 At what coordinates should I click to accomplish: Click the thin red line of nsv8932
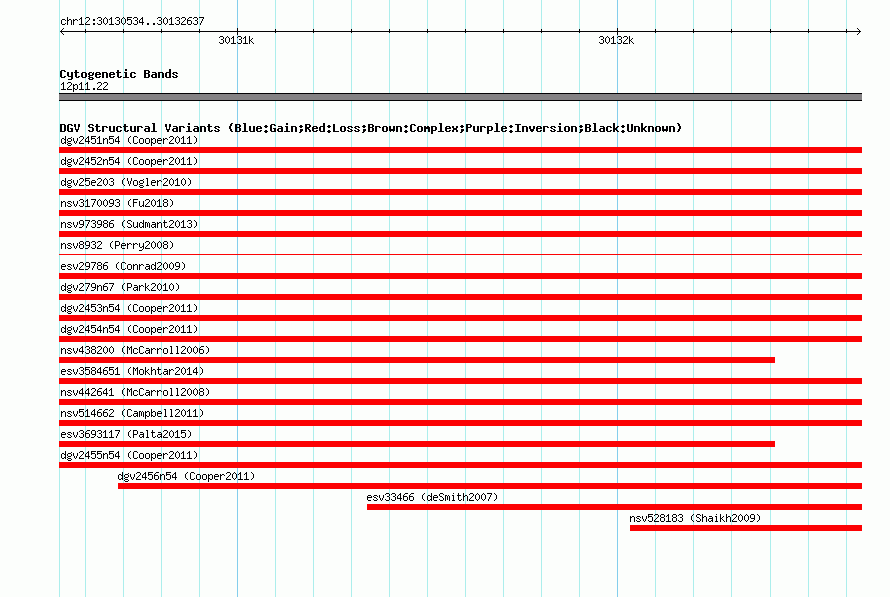pyautogui.click(x=460, y=255)
